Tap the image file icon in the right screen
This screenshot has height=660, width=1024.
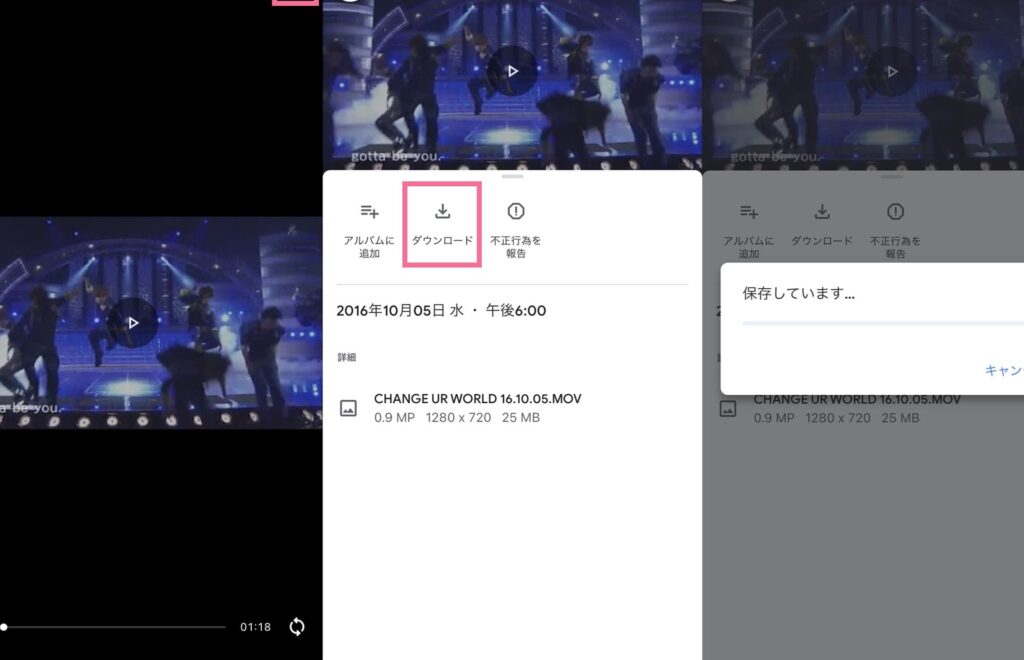[729, 408]
